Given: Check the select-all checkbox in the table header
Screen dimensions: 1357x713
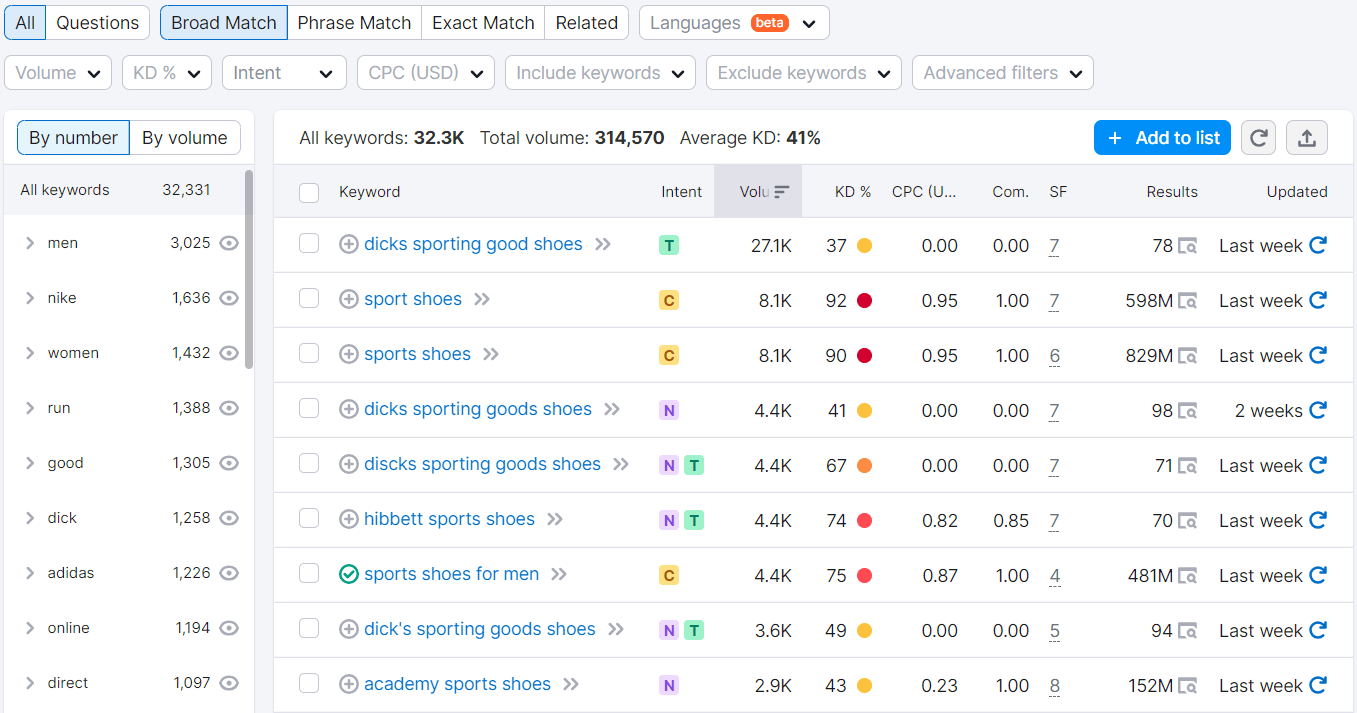Looking at the screenshot, I should pyautogui.click(x=308, y=192).
